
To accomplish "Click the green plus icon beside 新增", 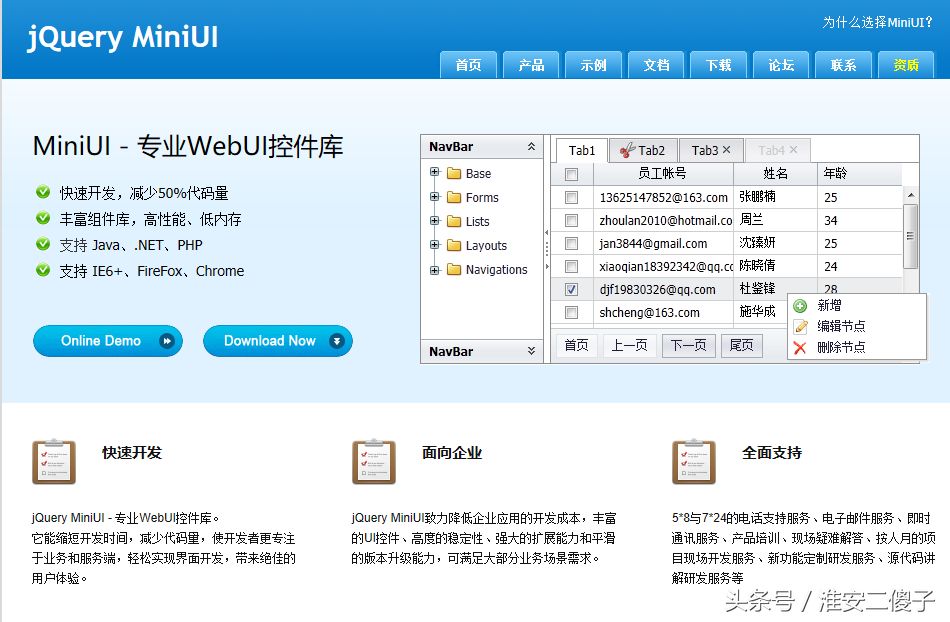I will [x=800, y=306].
